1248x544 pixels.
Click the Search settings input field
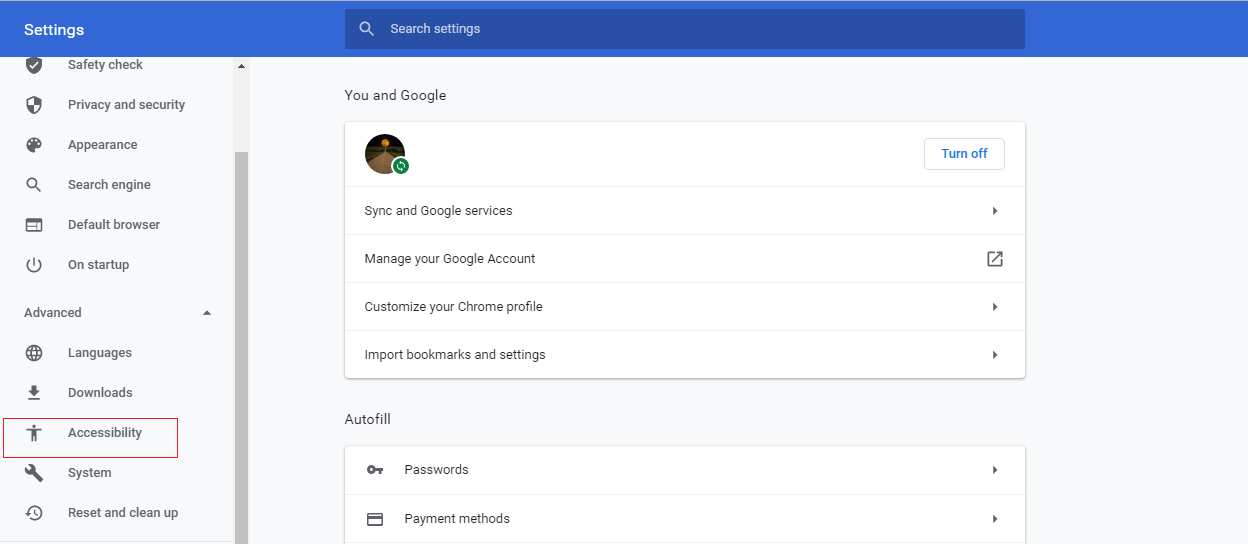tap(685, 29)
